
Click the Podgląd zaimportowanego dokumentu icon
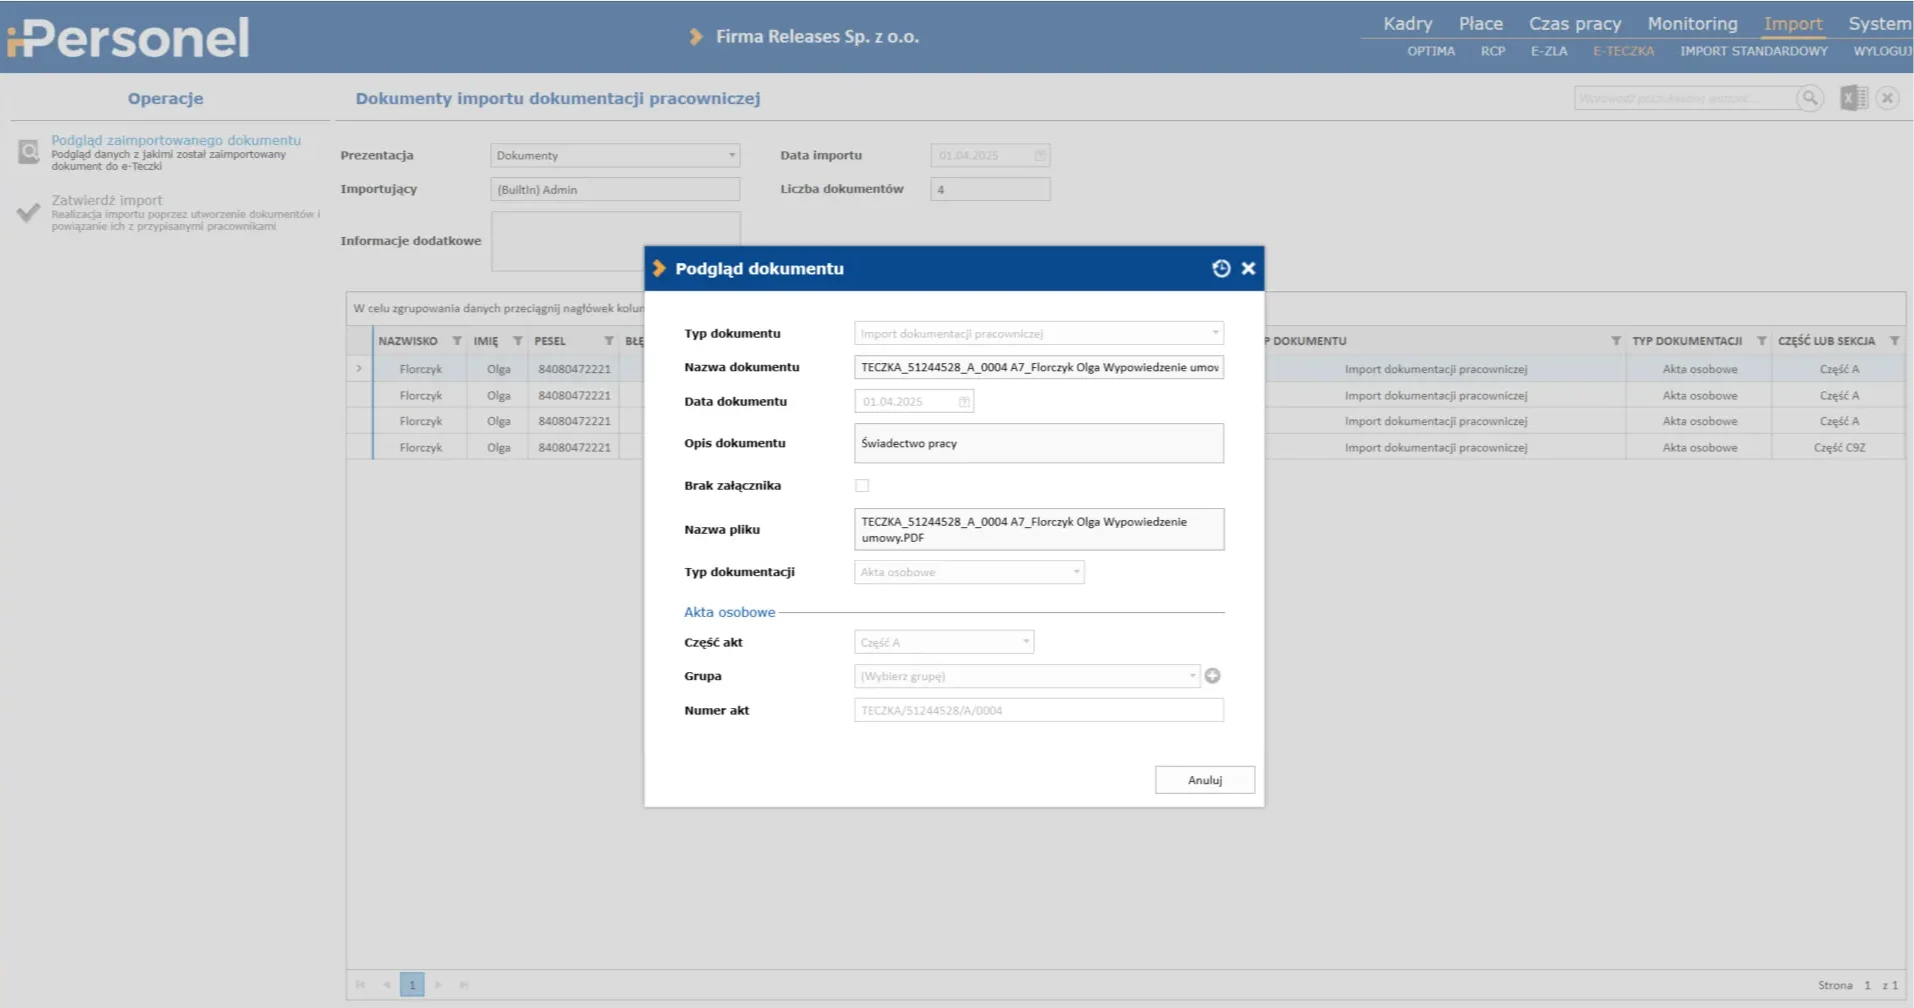(x=29, y=152)
